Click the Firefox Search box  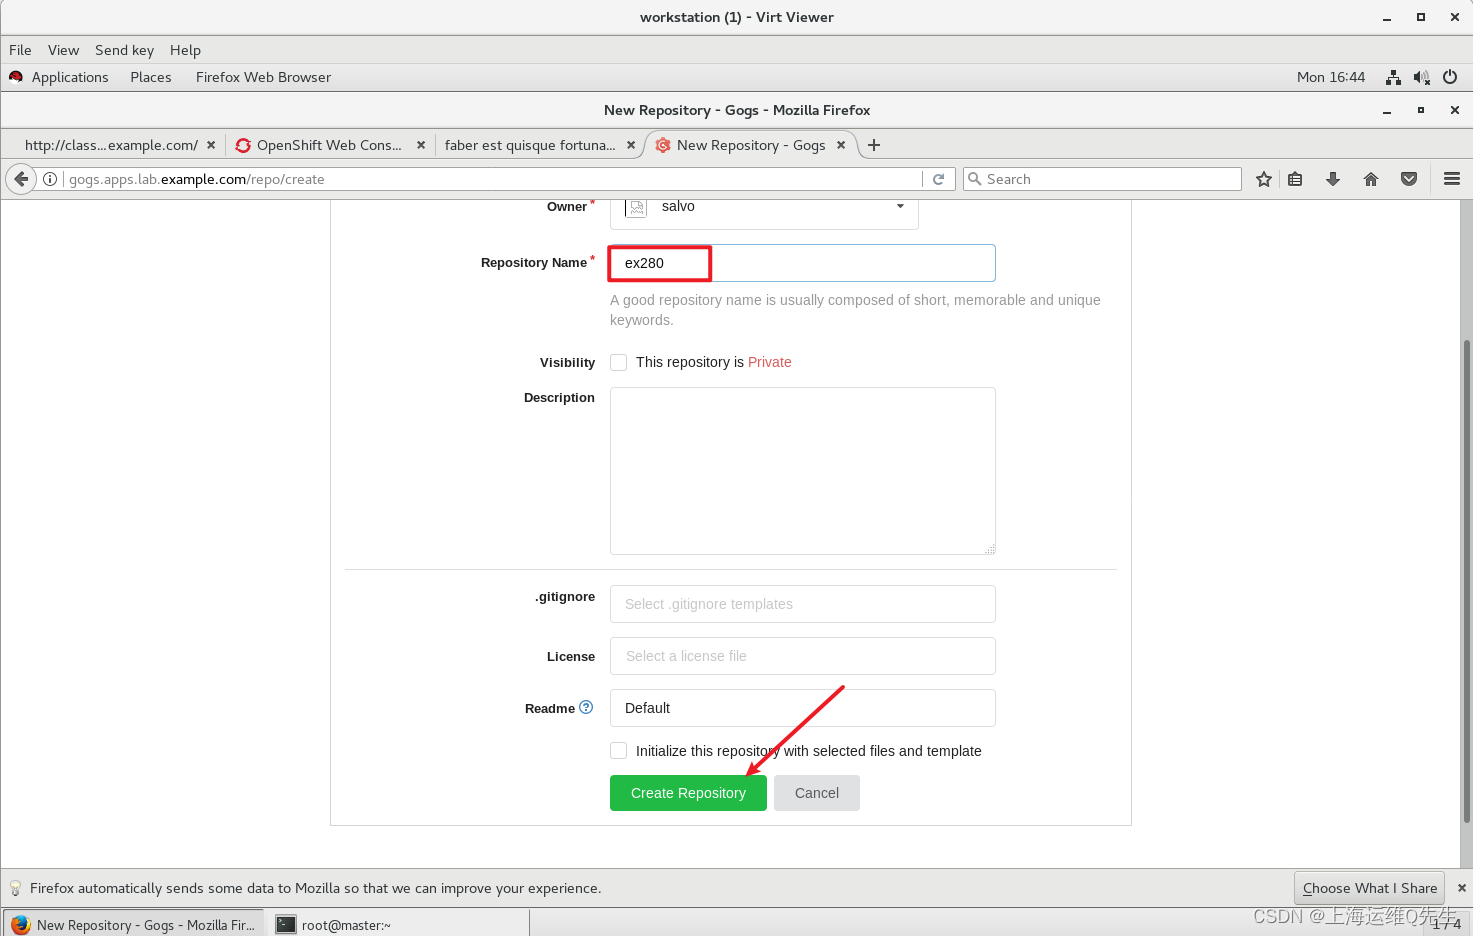click(x=1102, y=179)
